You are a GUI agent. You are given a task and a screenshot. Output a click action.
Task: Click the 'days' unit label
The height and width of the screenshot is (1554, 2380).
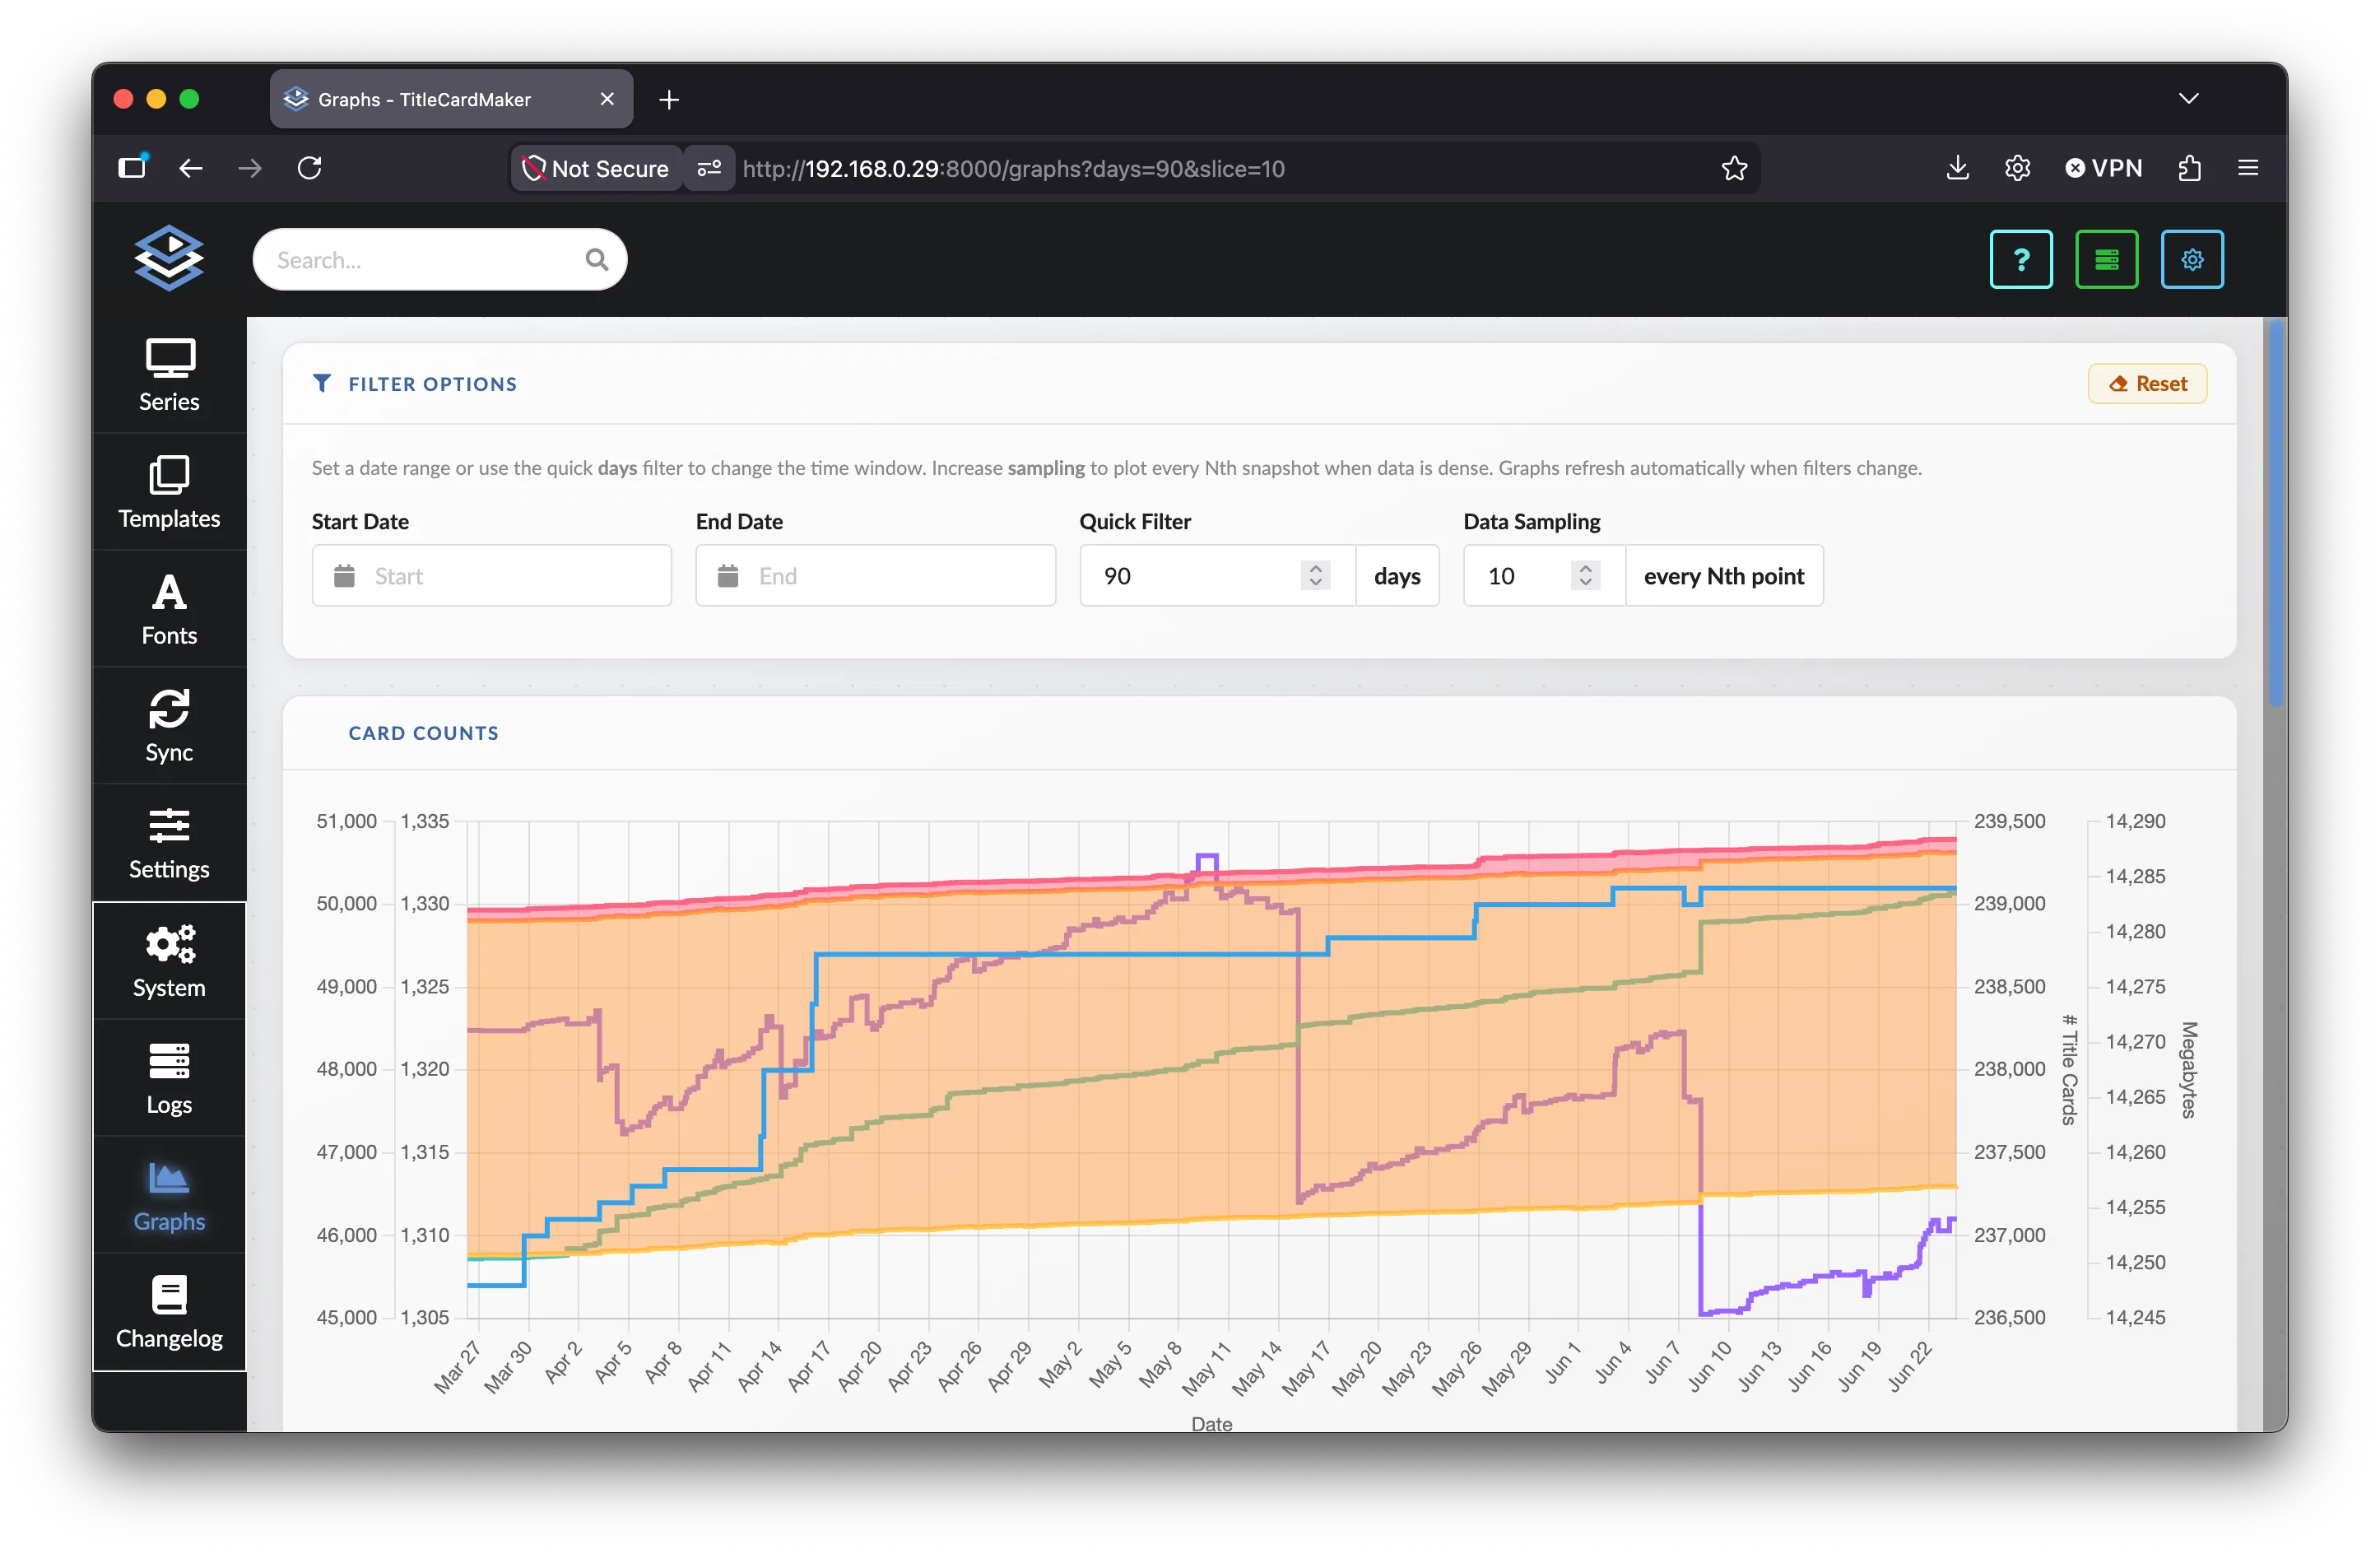(1397, 576)
